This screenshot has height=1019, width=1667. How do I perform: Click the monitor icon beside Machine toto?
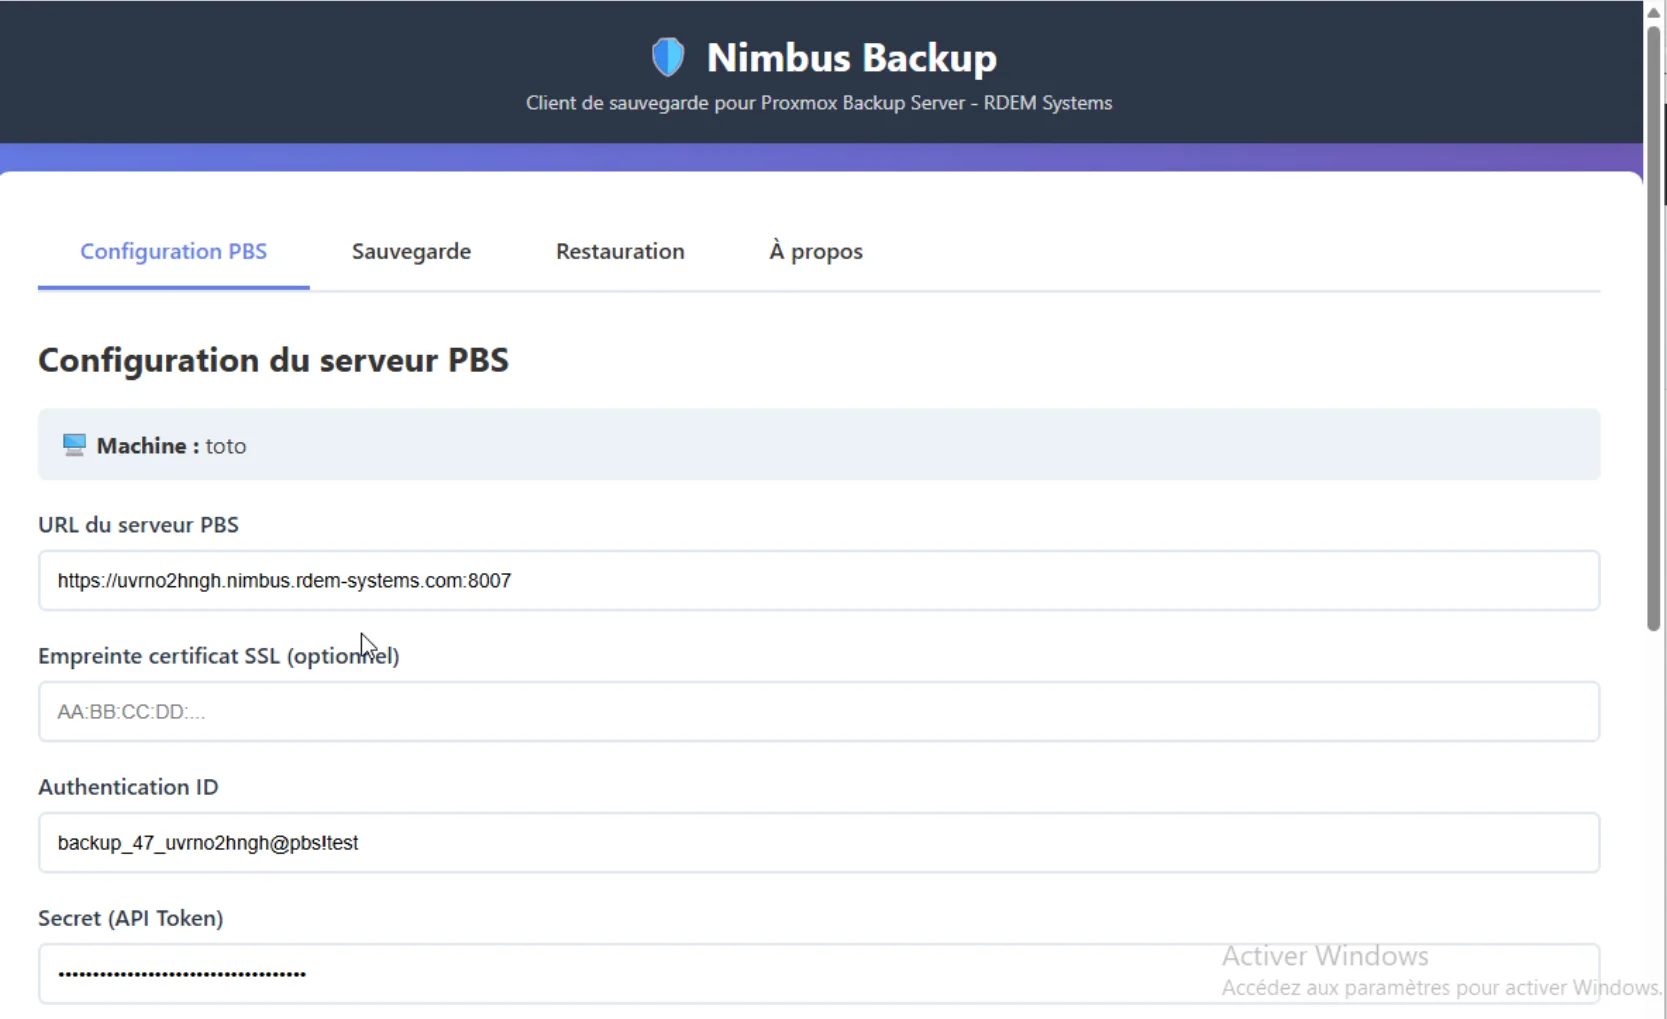(73, 444)
